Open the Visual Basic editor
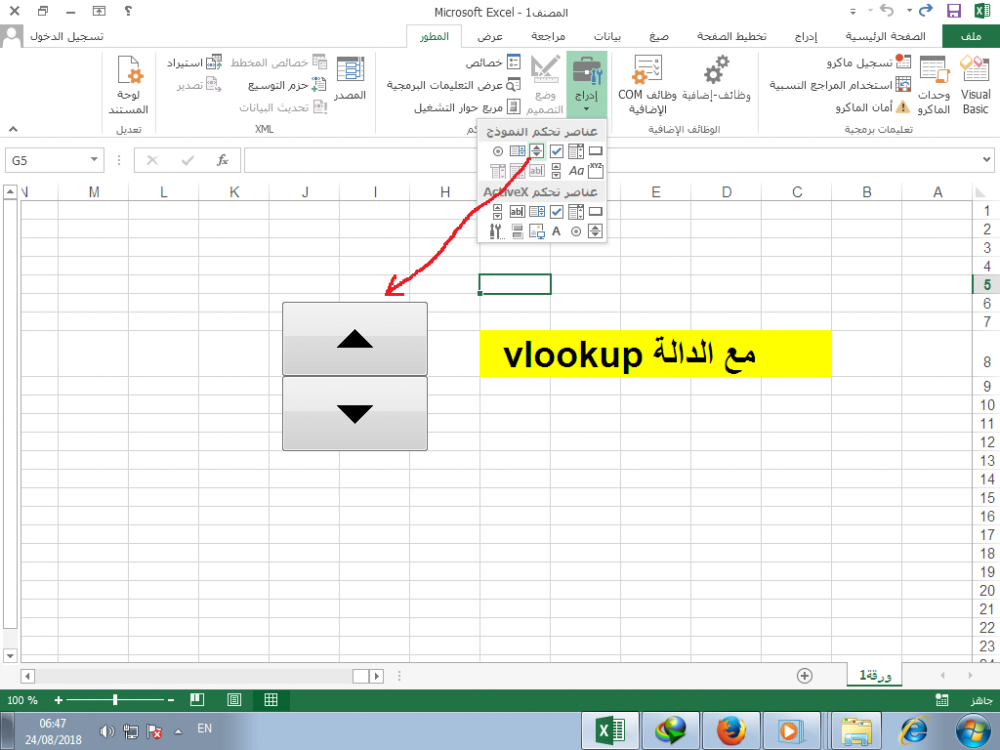The image size is (1000, 750). click(975, 82)
